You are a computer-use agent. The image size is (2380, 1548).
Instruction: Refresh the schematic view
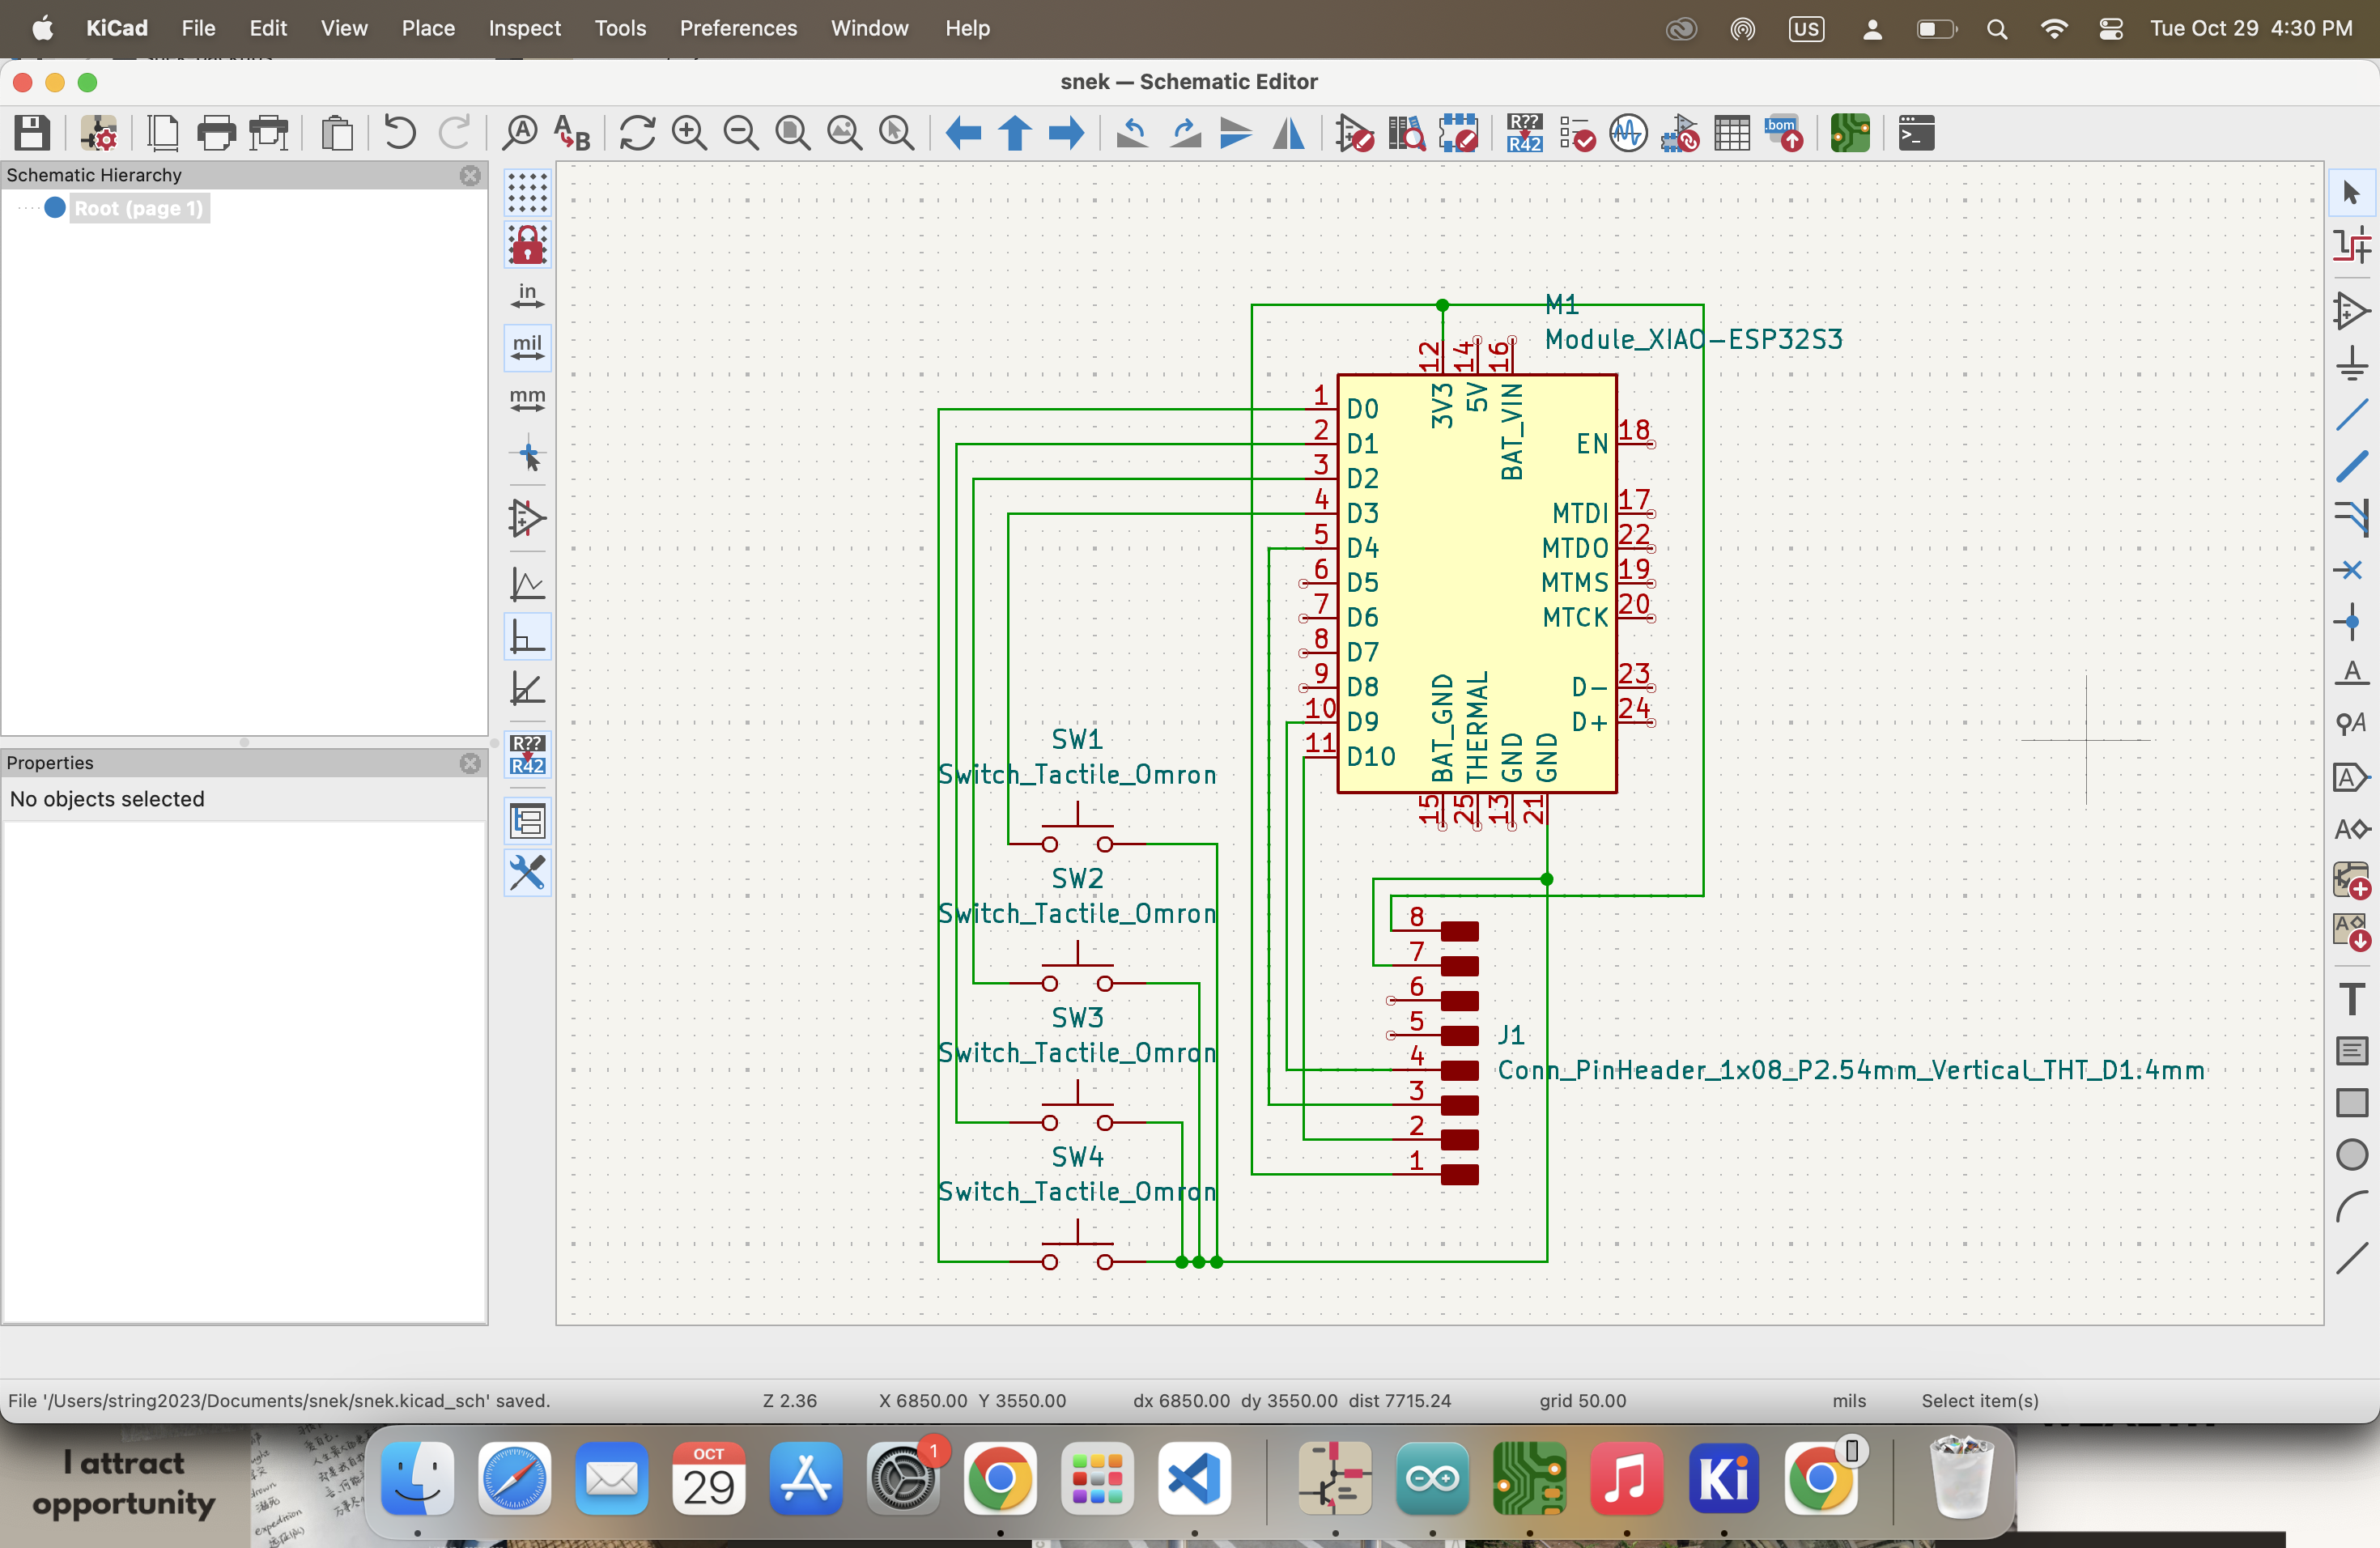tap(637, 133)
